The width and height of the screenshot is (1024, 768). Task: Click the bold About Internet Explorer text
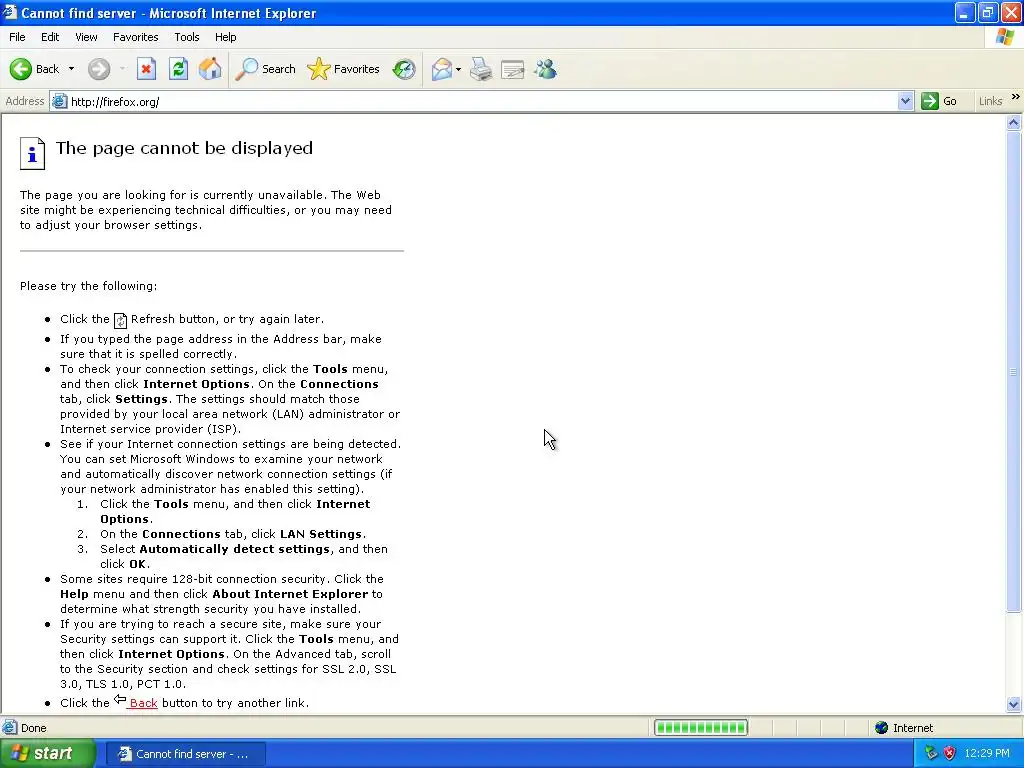tap(290, 594)
